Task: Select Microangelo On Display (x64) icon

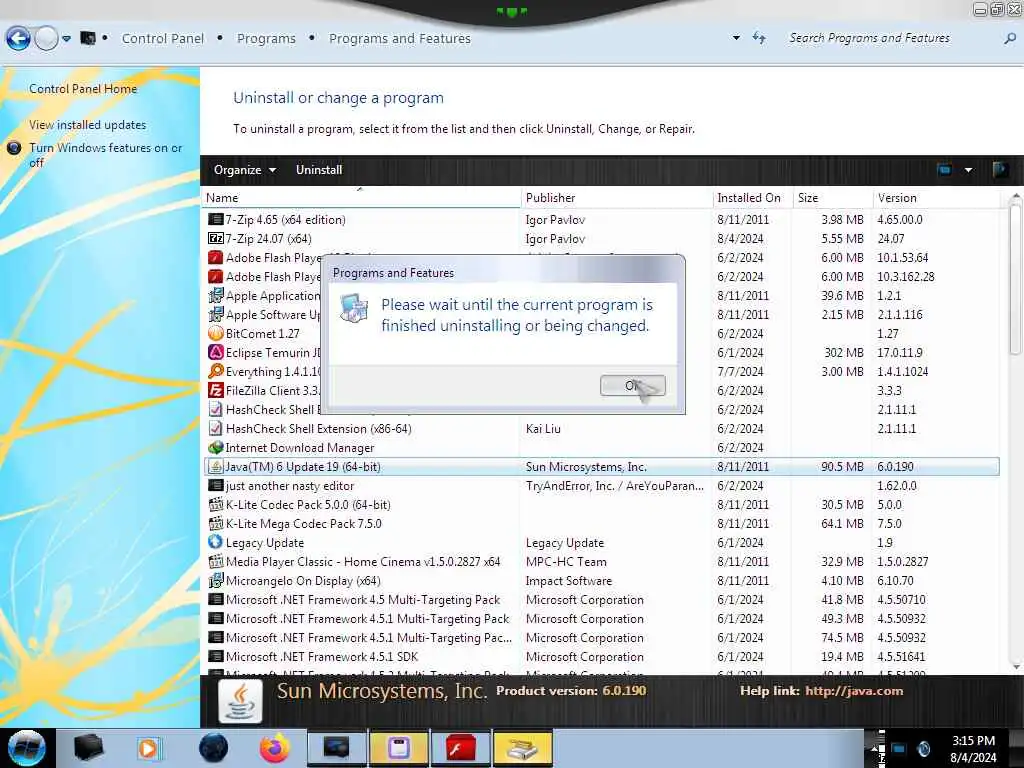Action: click(x=216, y=580)
